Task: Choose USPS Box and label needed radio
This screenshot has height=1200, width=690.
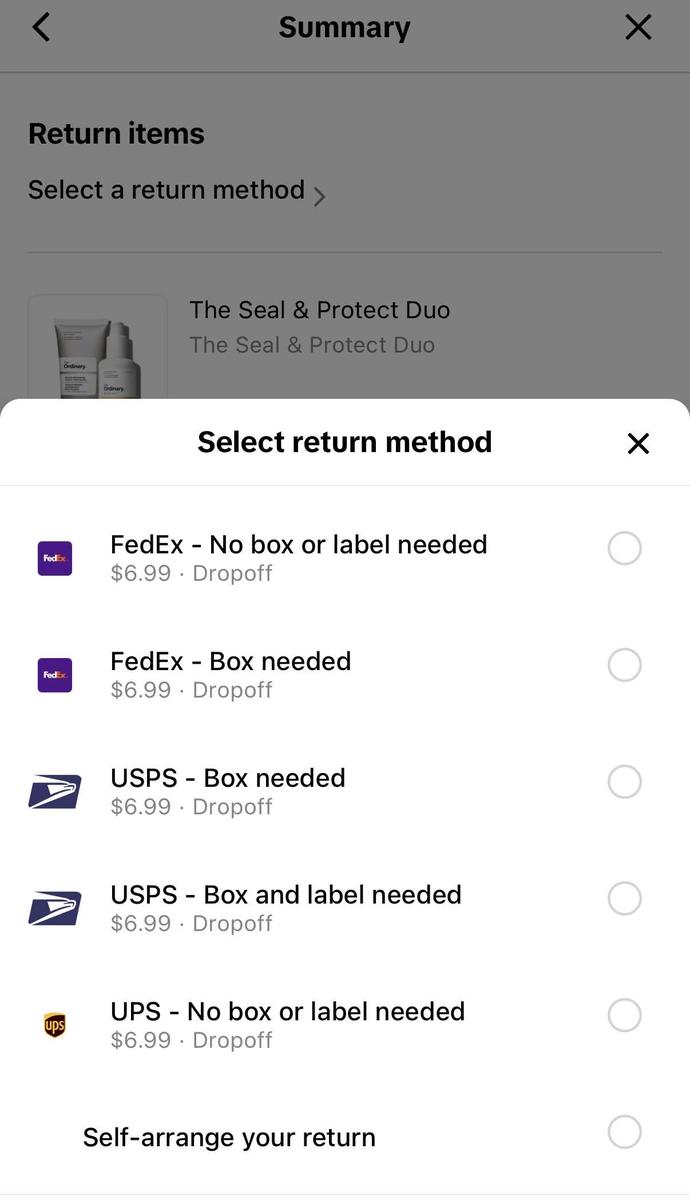Action: pyautogui.click(x=624, y=898)
